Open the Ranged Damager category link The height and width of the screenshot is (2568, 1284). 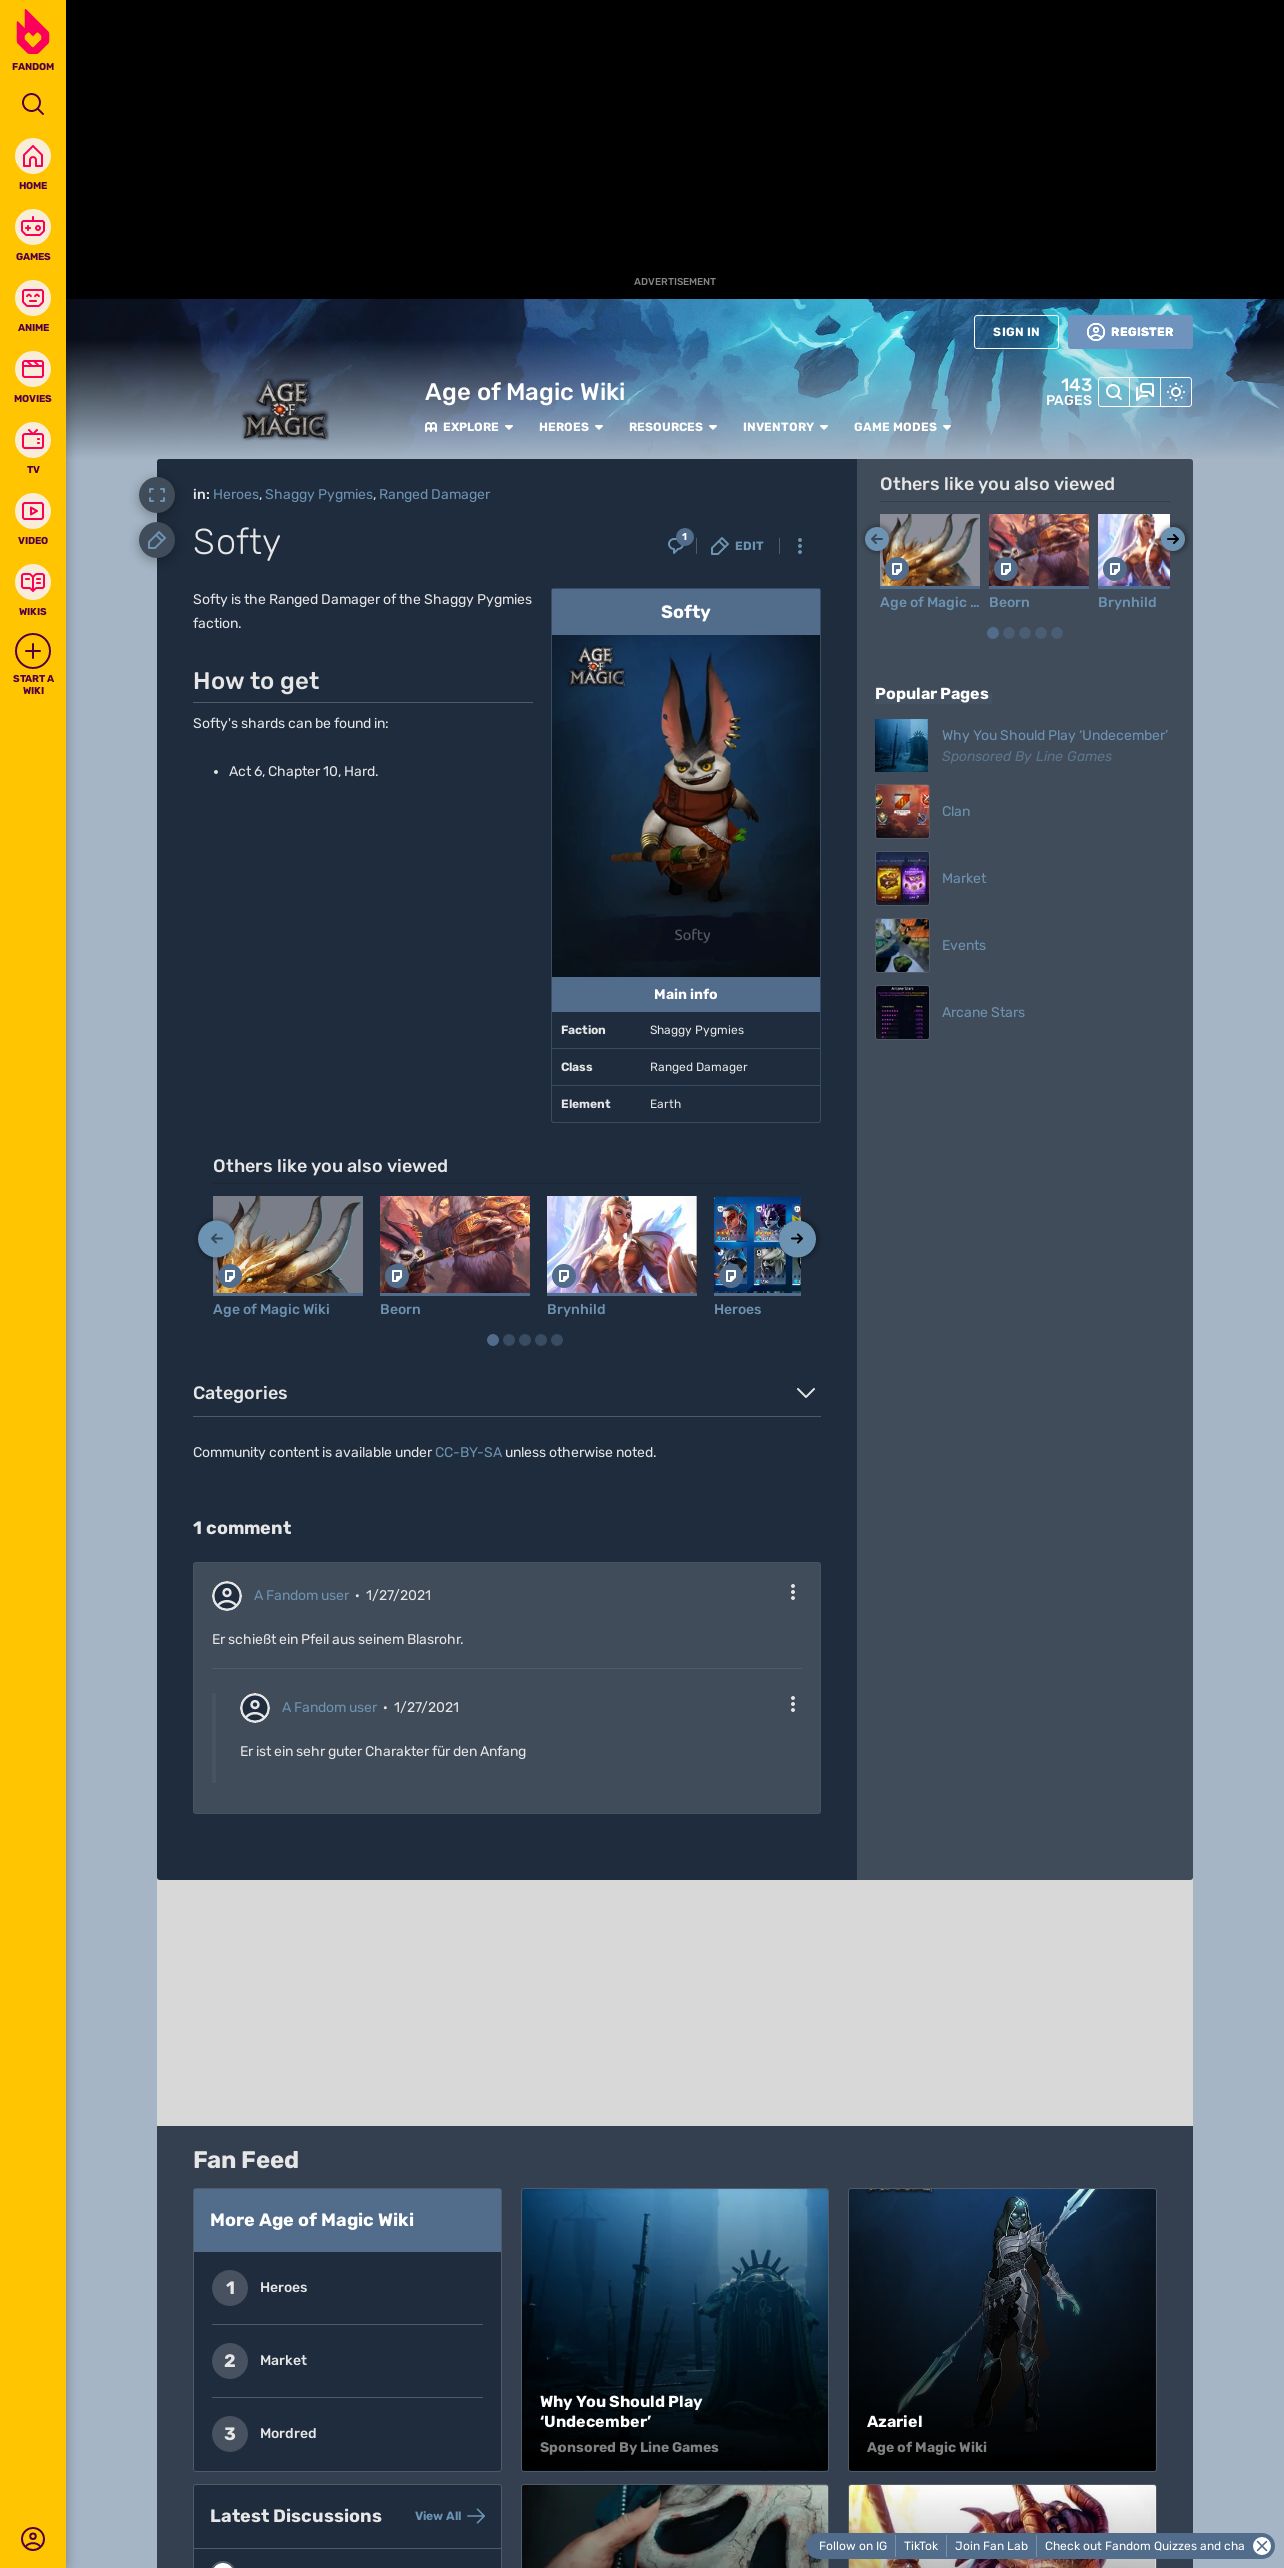click(x=434, y=494)
